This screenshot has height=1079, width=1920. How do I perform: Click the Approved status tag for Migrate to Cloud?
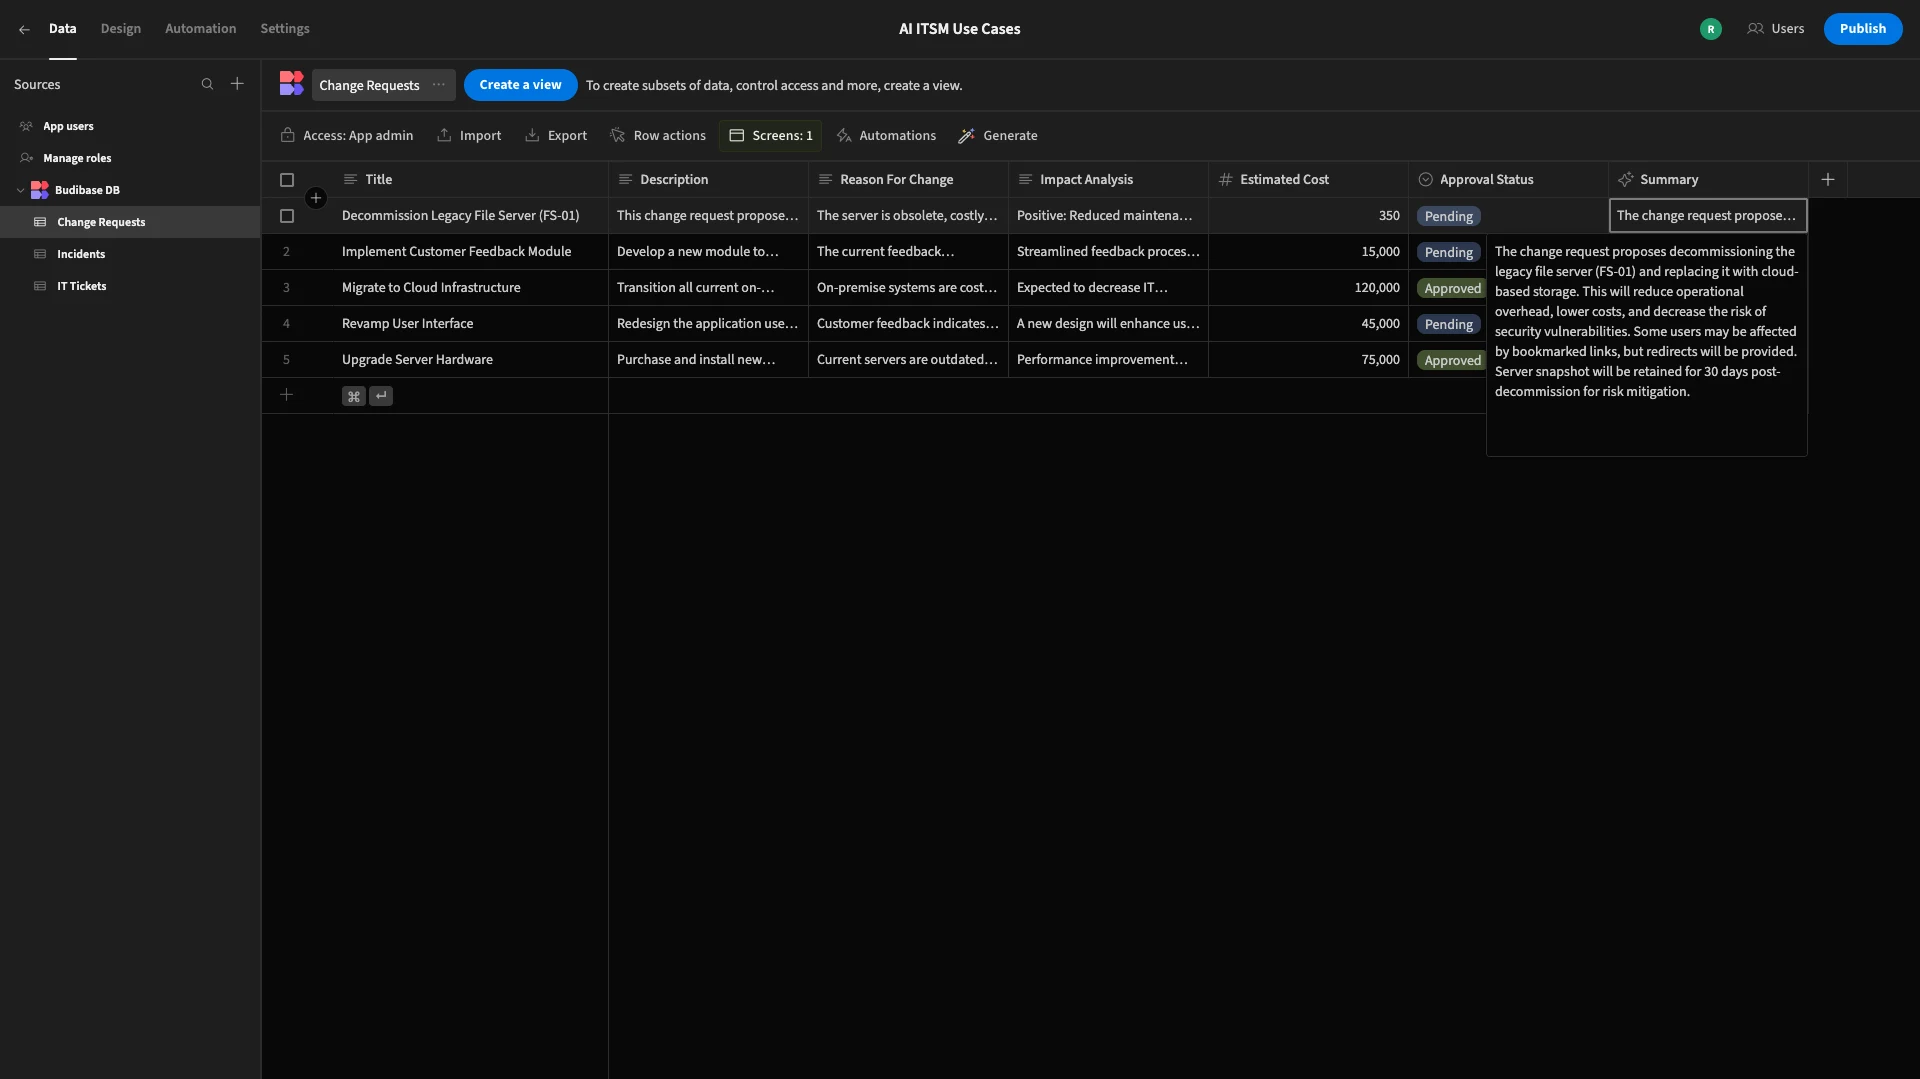point(1452,288)
